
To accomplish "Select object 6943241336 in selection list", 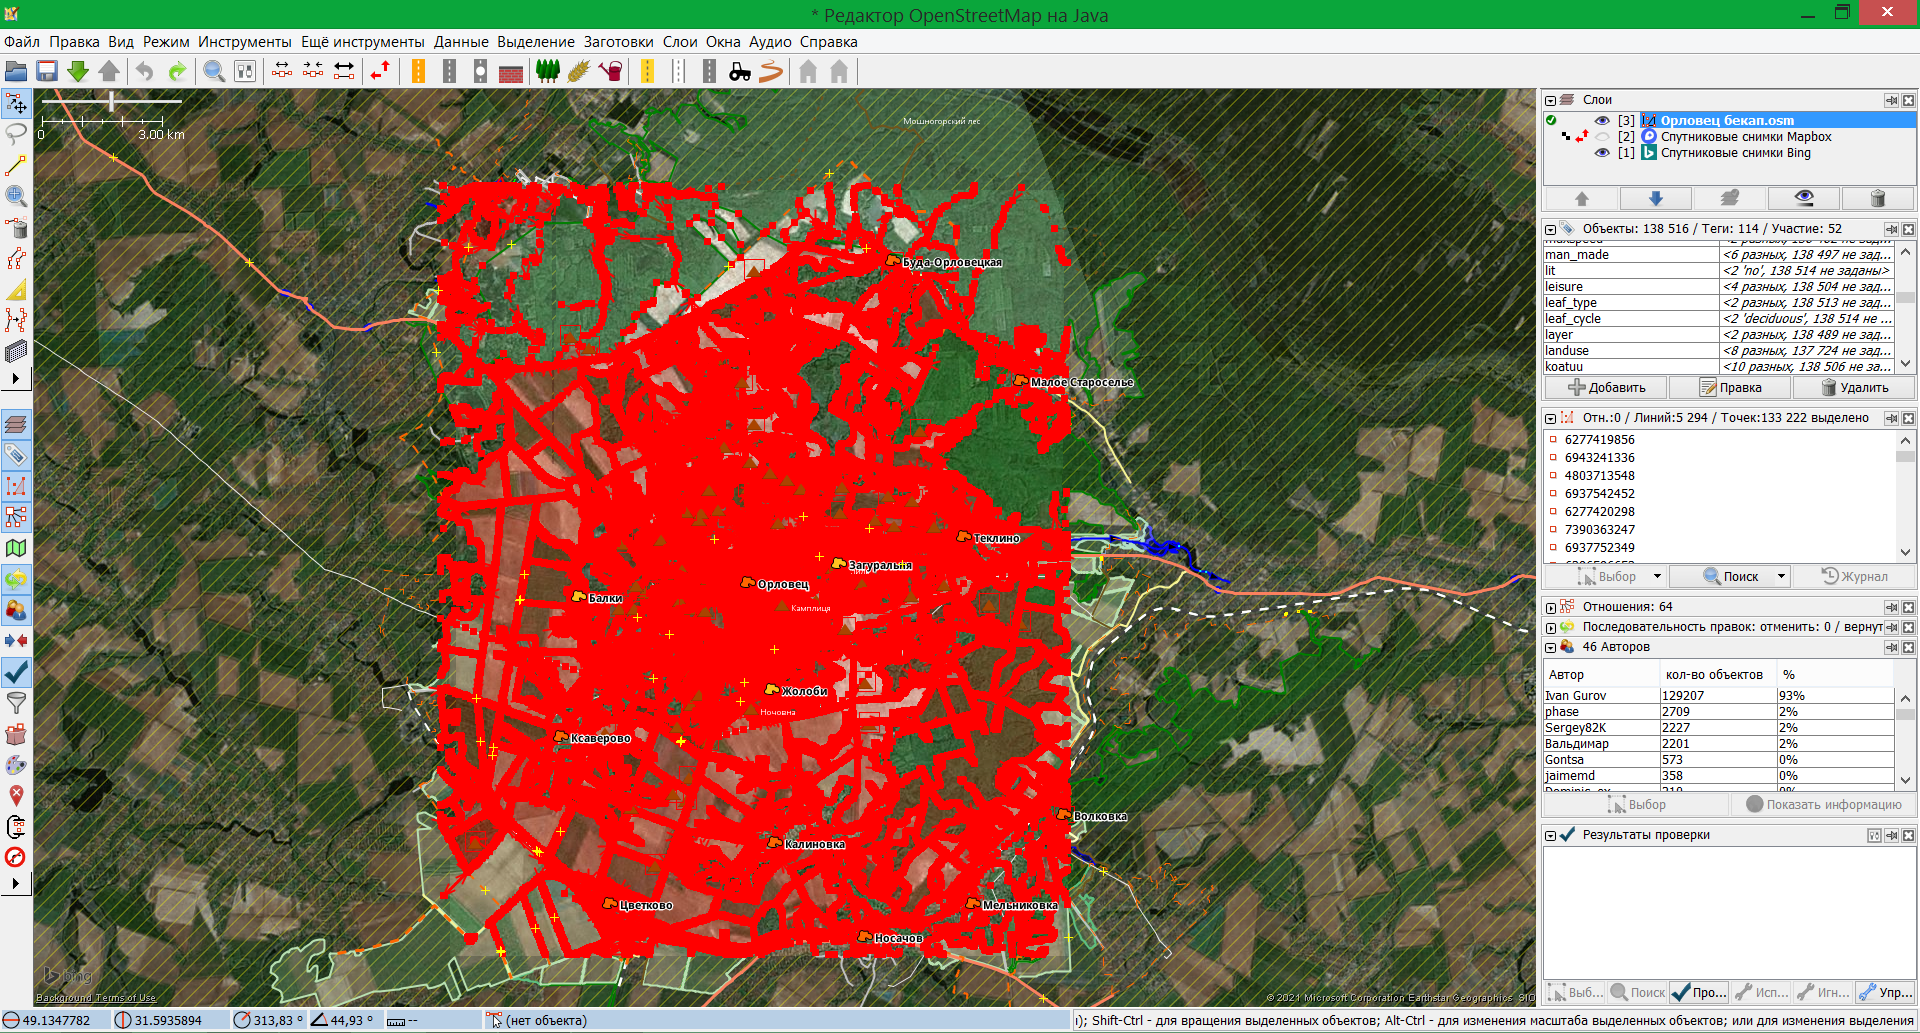I will (1600, 458).
